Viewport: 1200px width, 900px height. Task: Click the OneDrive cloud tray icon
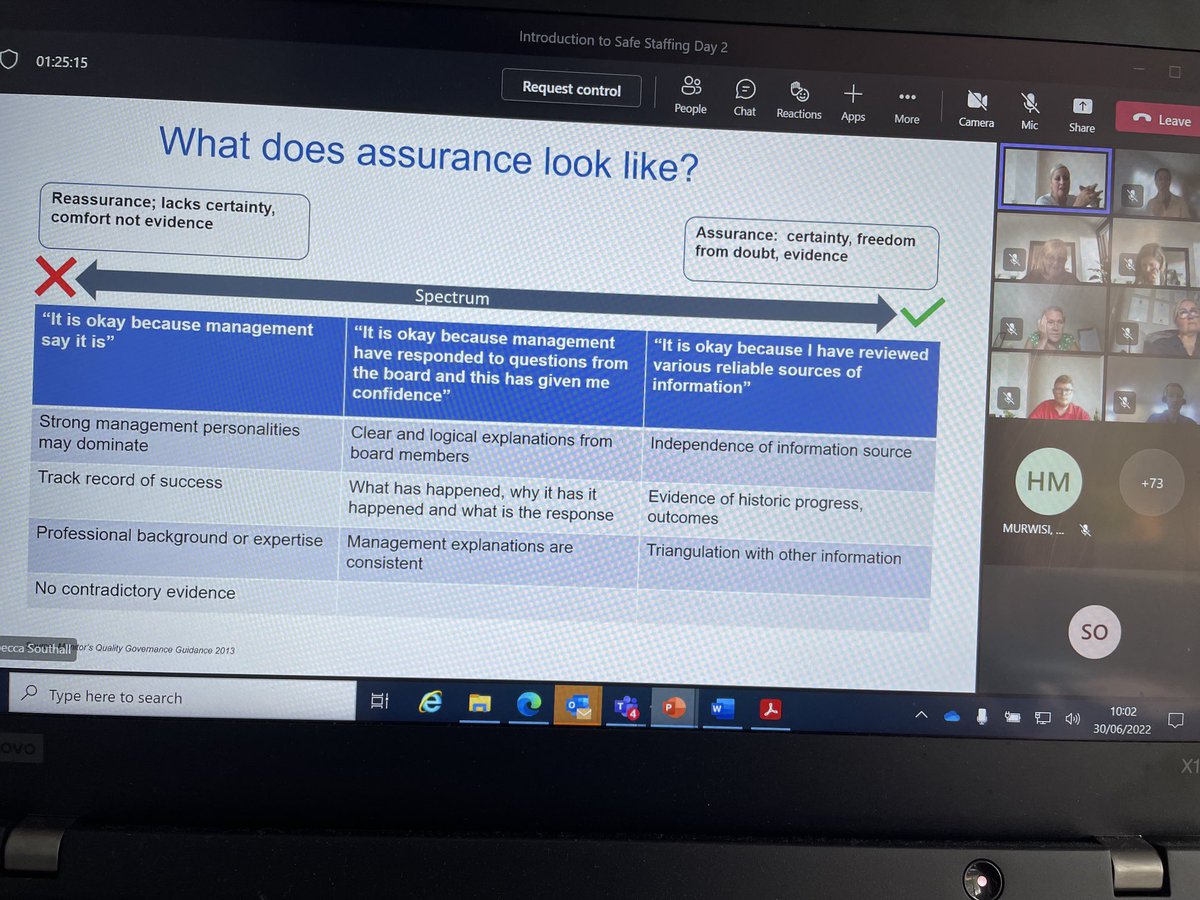[x=951, y=716]
